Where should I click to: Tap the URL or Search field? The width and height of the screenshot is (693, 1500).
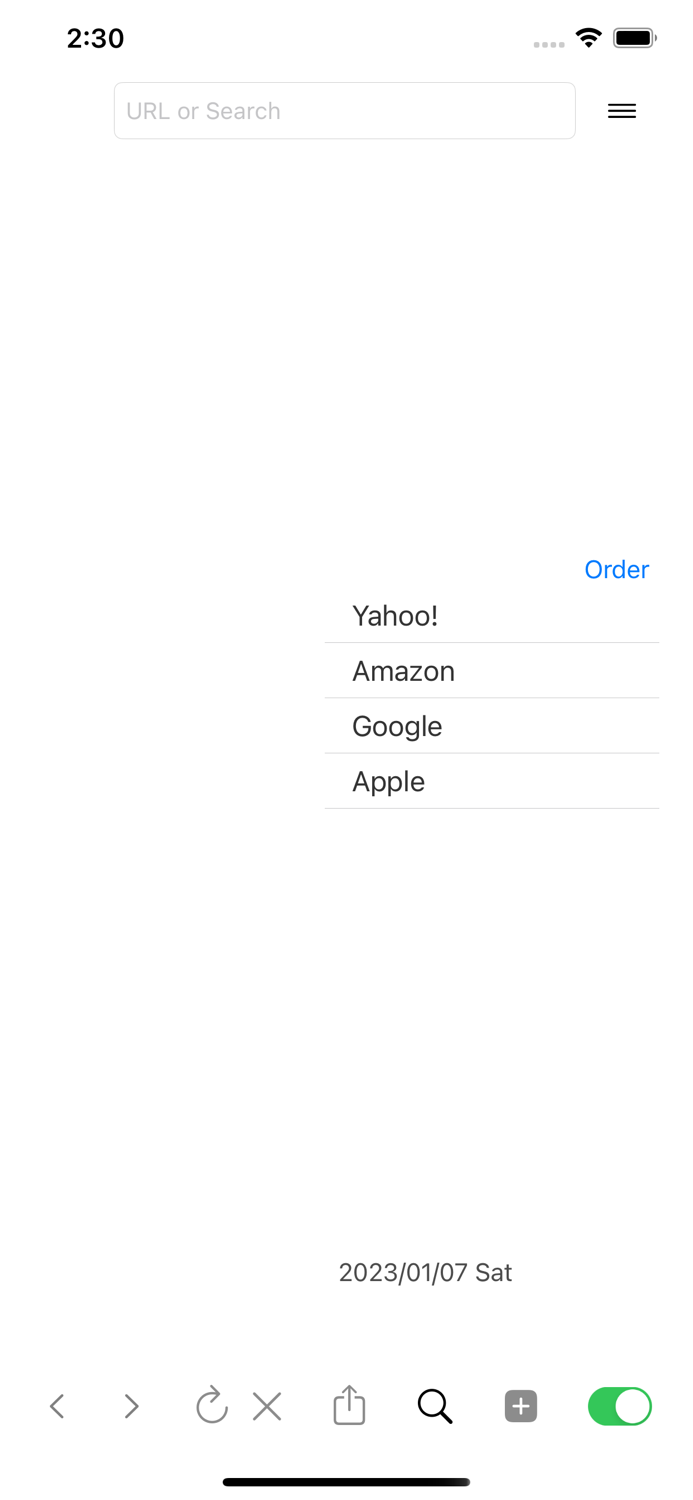coord(345,110)
